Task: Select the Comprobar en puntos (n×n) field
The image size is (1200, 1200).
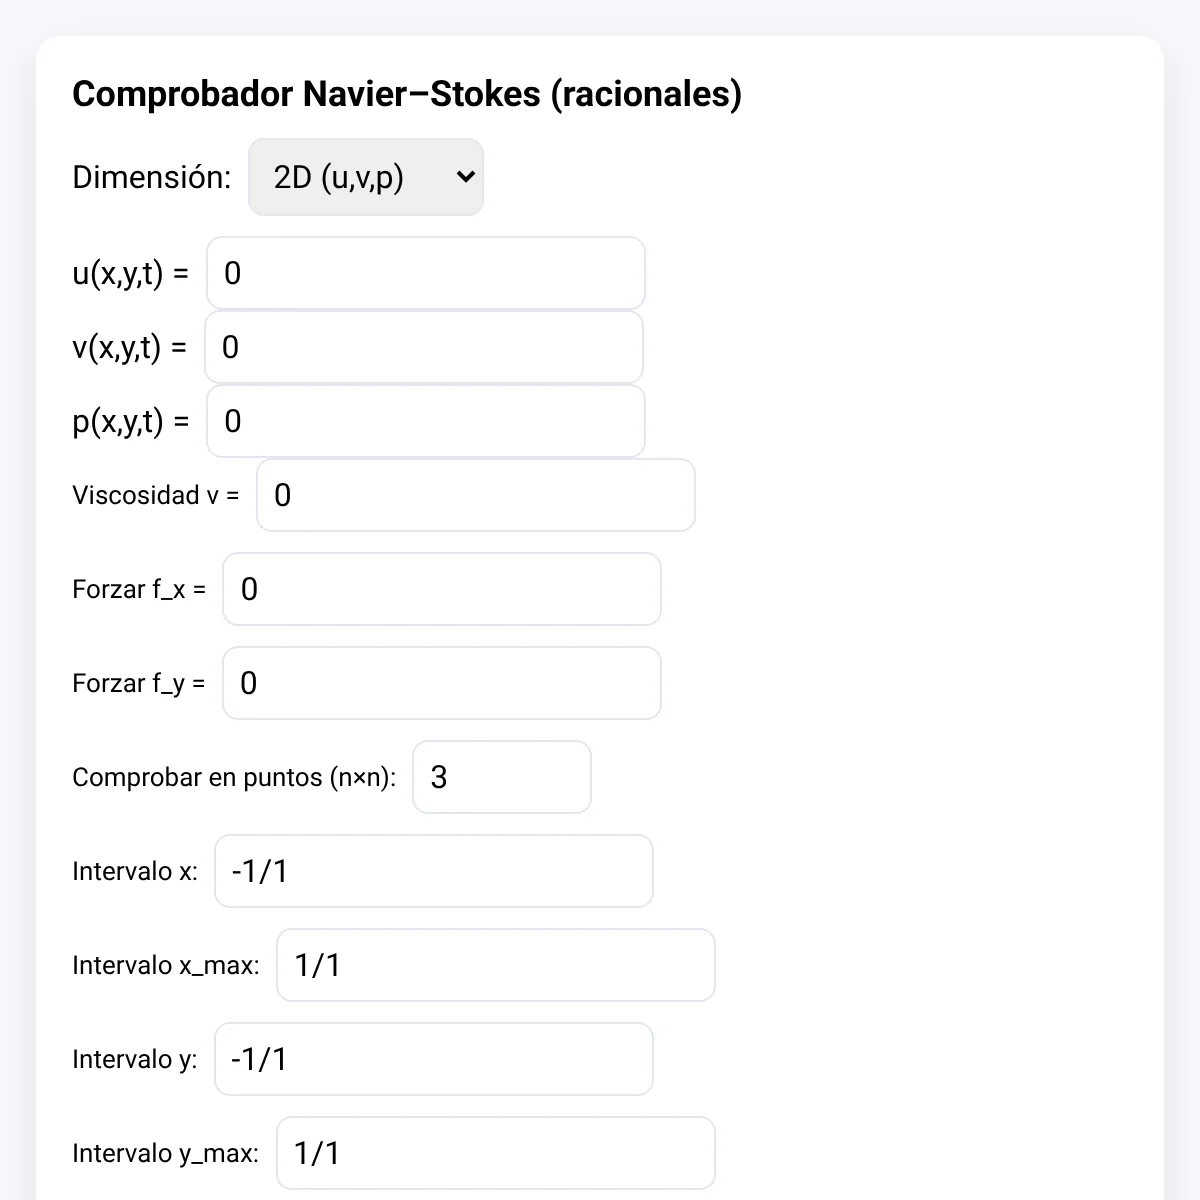Action: (x=502, y=777)
